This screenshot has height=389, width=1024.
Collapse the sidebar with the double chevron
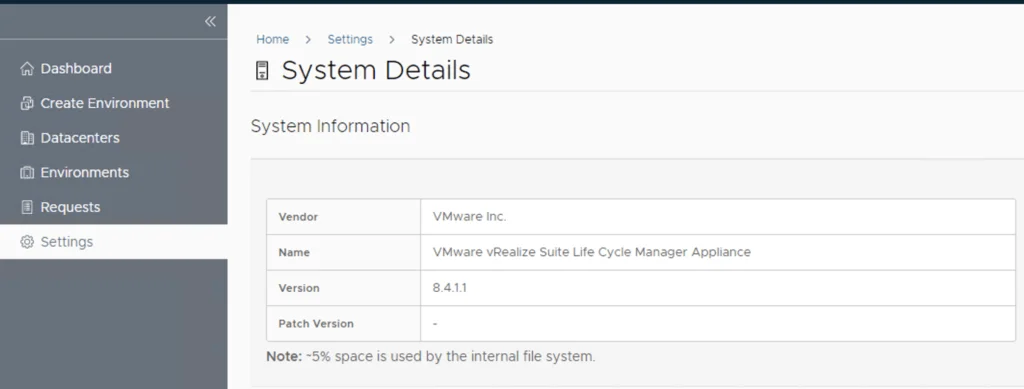click(210, 22)
